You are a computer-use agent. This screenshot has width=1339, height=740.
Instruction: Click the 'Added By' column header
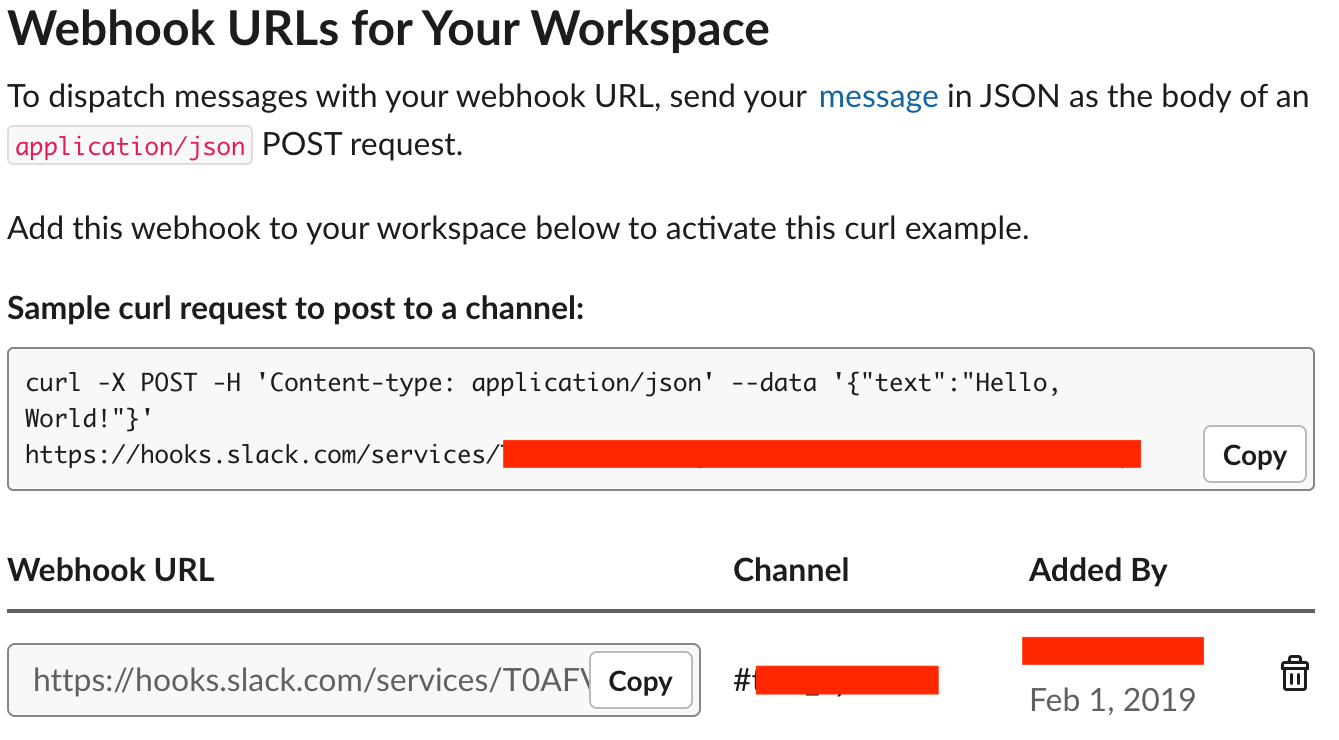[x=1098, y=570]
